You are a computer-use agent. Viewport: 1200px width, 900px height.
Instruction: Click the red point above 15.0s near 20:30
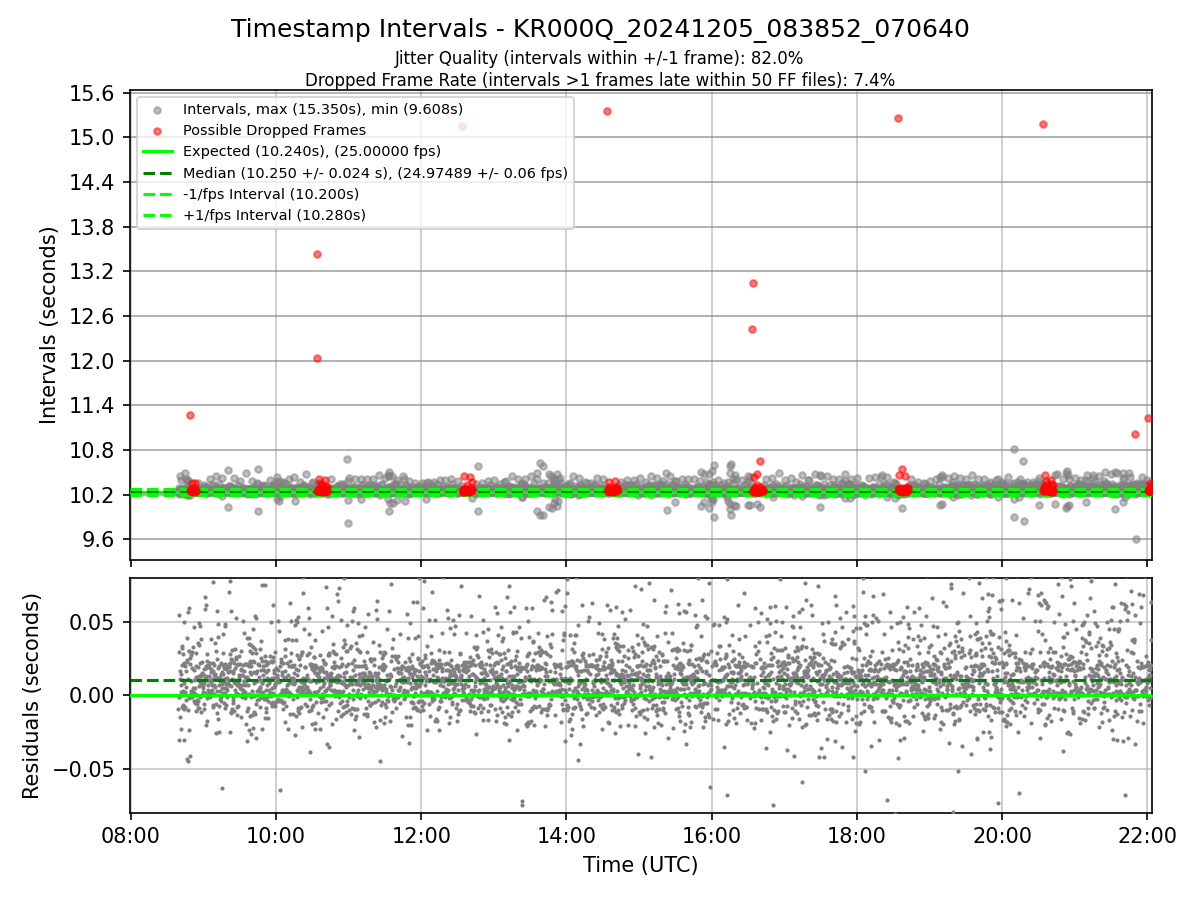pos(1043,124)
